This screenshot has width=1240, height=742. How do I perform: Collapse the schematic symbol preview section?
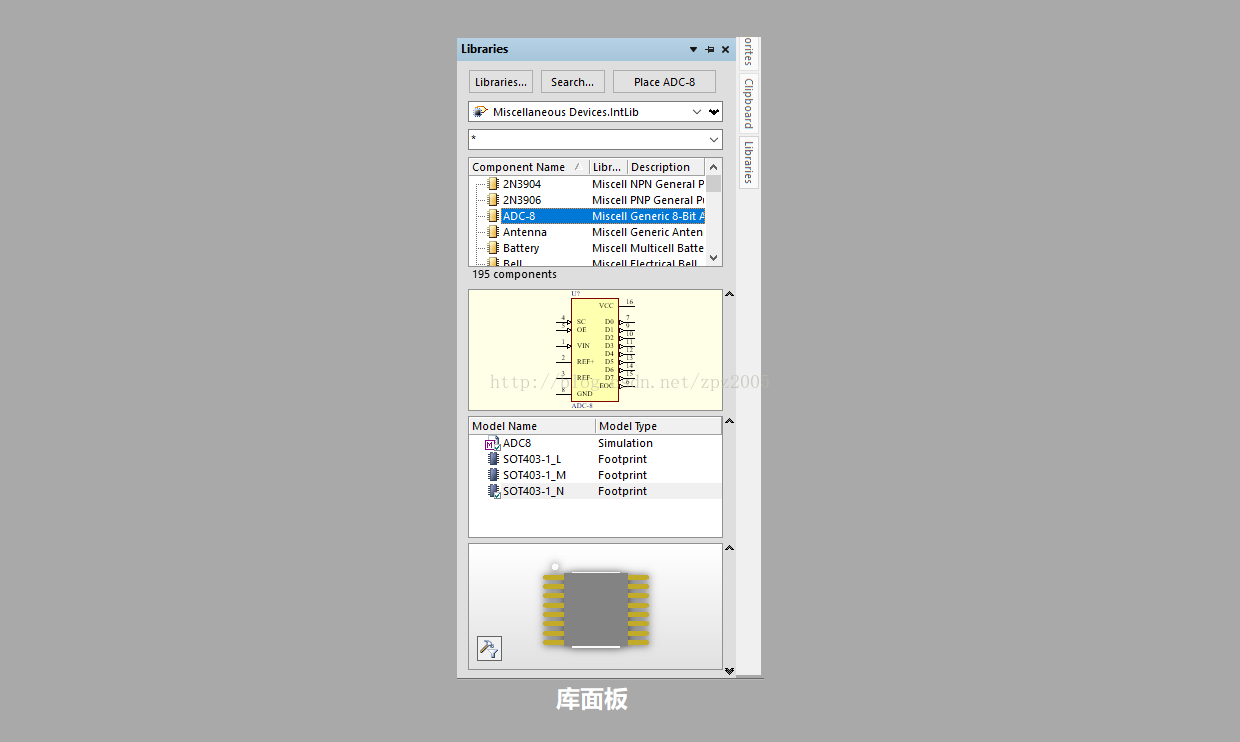[729, 294]
